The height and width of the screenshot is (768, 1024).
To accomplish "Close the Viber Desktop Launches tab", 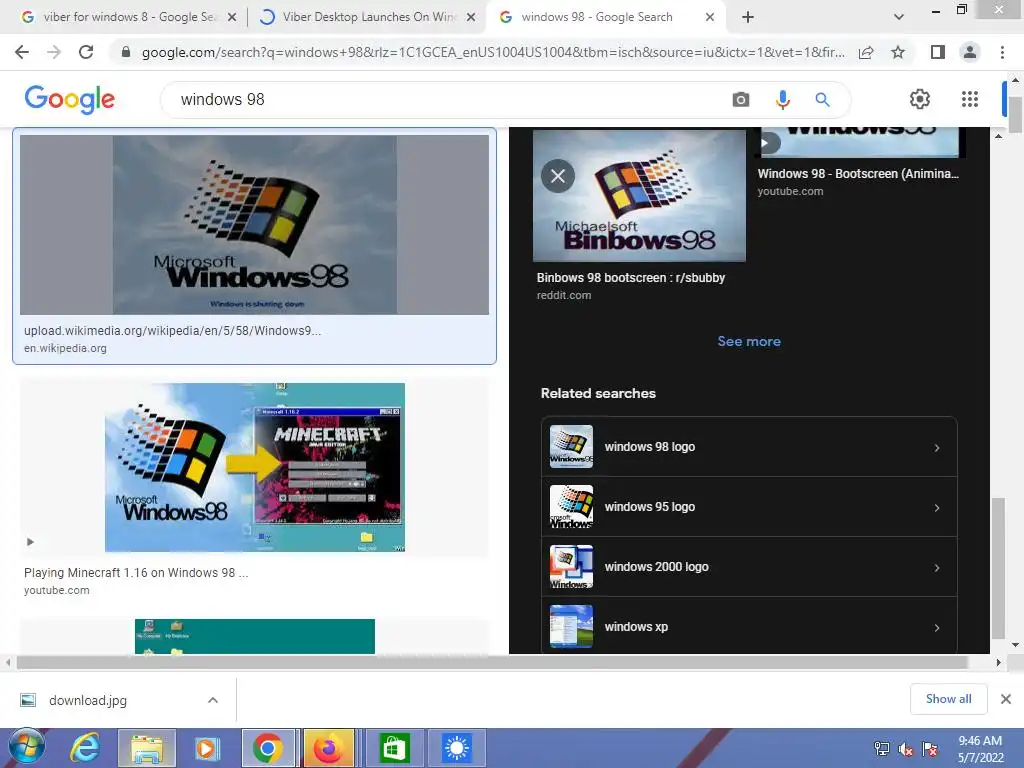I will (x=470, y=18).
